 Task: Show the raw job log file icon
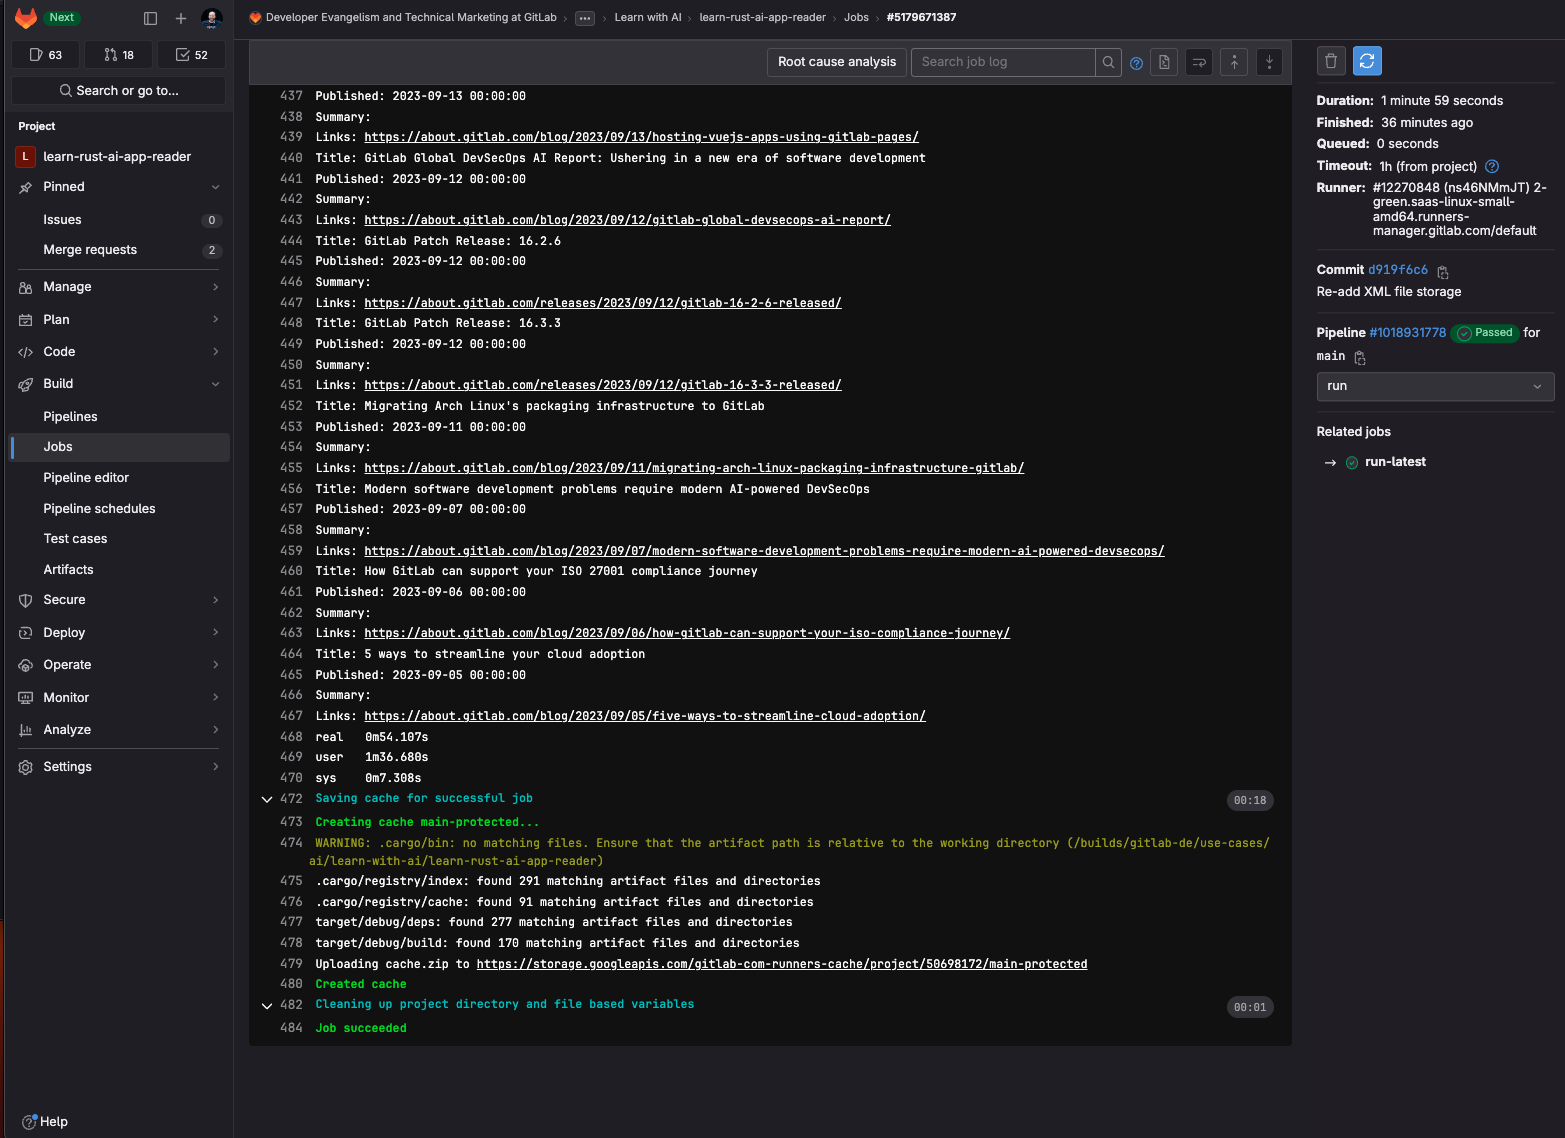pos(1164,62)
